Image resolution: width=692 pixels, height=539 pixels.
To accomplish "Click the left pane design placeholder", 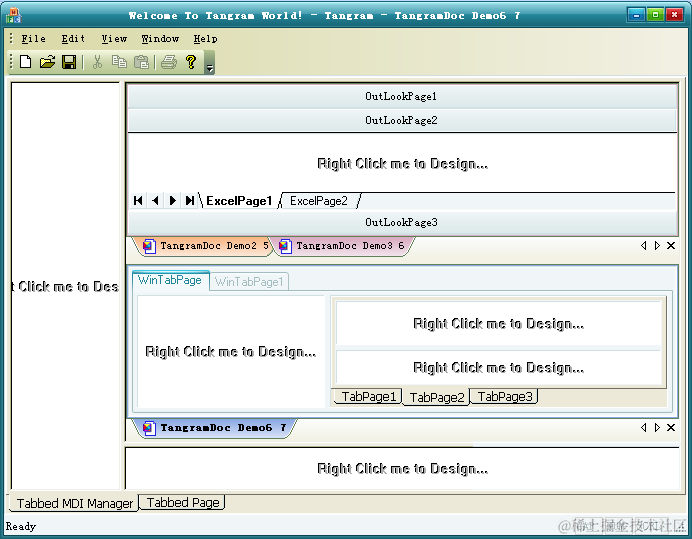I will pyautogui.click(x=65, y=286).
